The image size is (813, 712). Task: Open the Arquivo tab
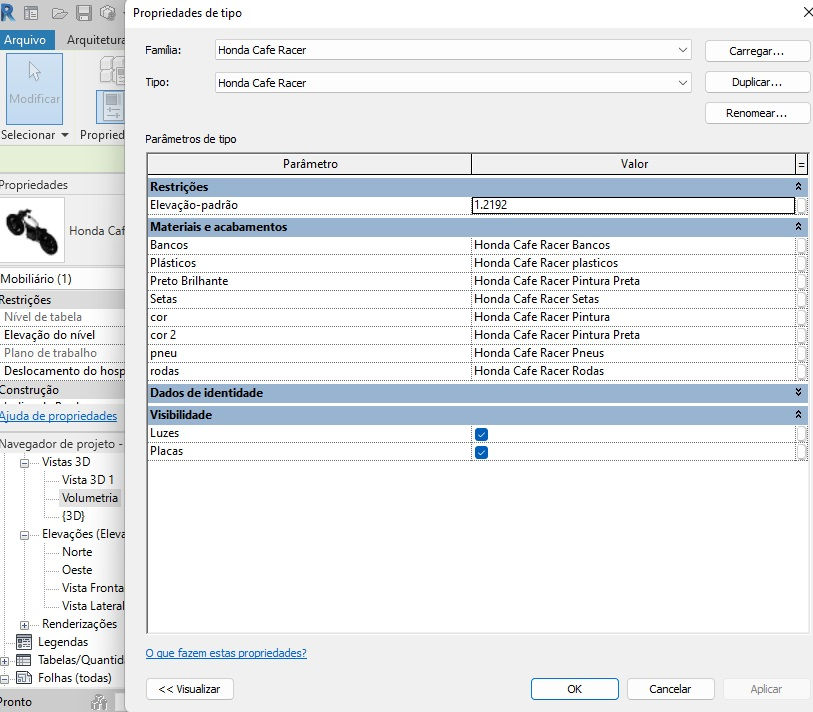click(x=25, y=39)
